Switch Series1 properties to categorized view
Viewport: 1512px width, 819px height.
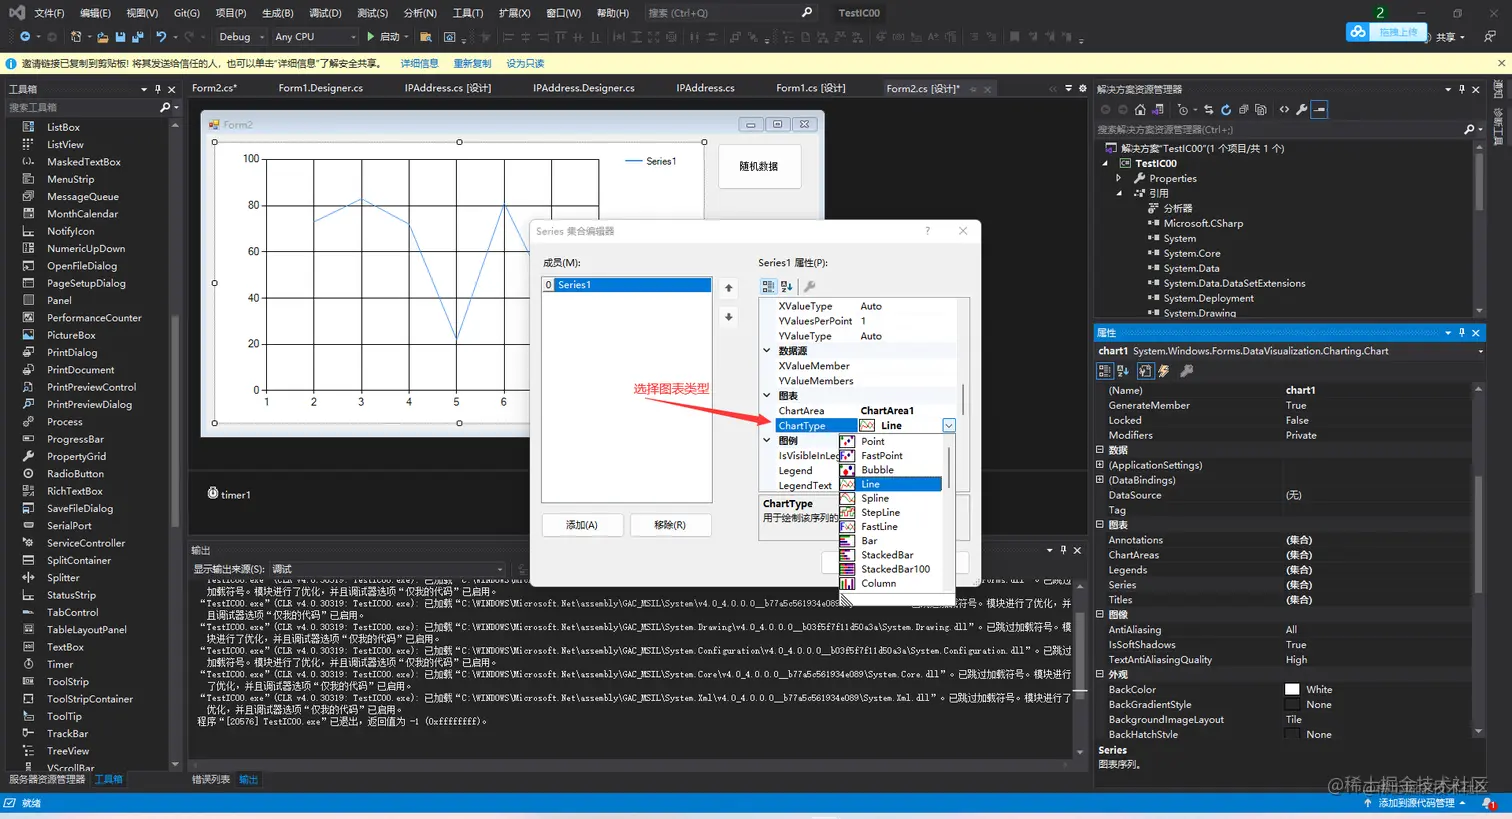click(768, 286)
